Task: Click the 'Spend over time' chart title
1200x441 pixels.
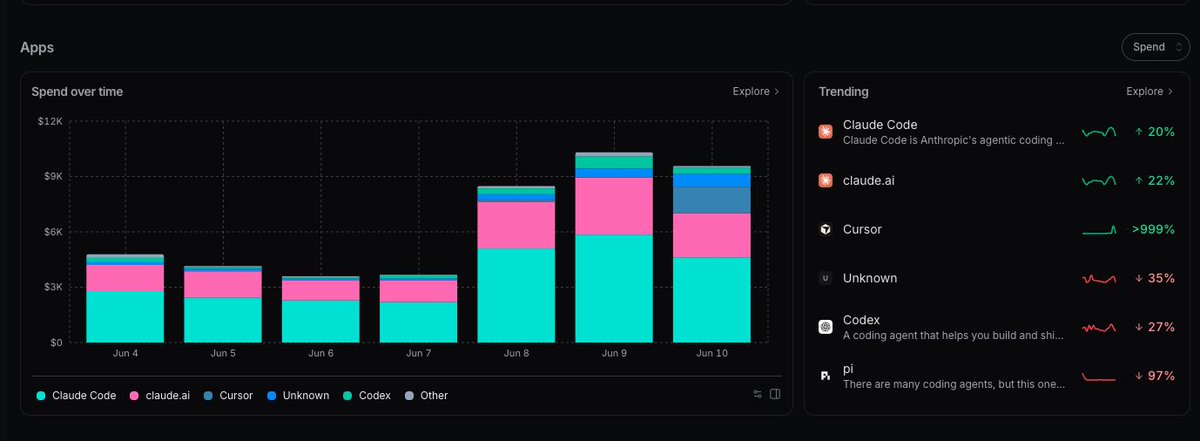Action: pyautogui.click(x=77, y=91)
